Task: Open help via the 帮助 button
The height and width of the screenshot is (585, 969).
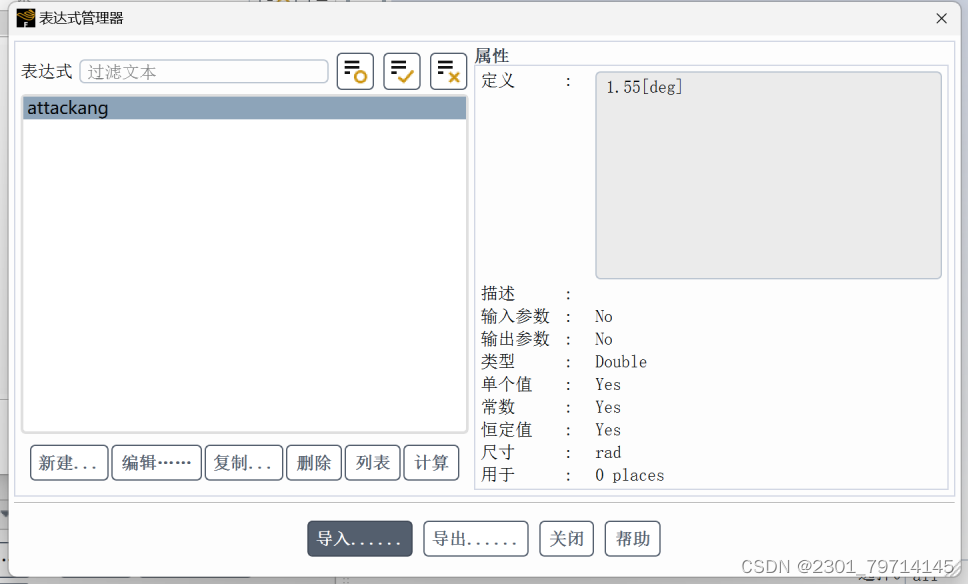Action: [632, 538]
